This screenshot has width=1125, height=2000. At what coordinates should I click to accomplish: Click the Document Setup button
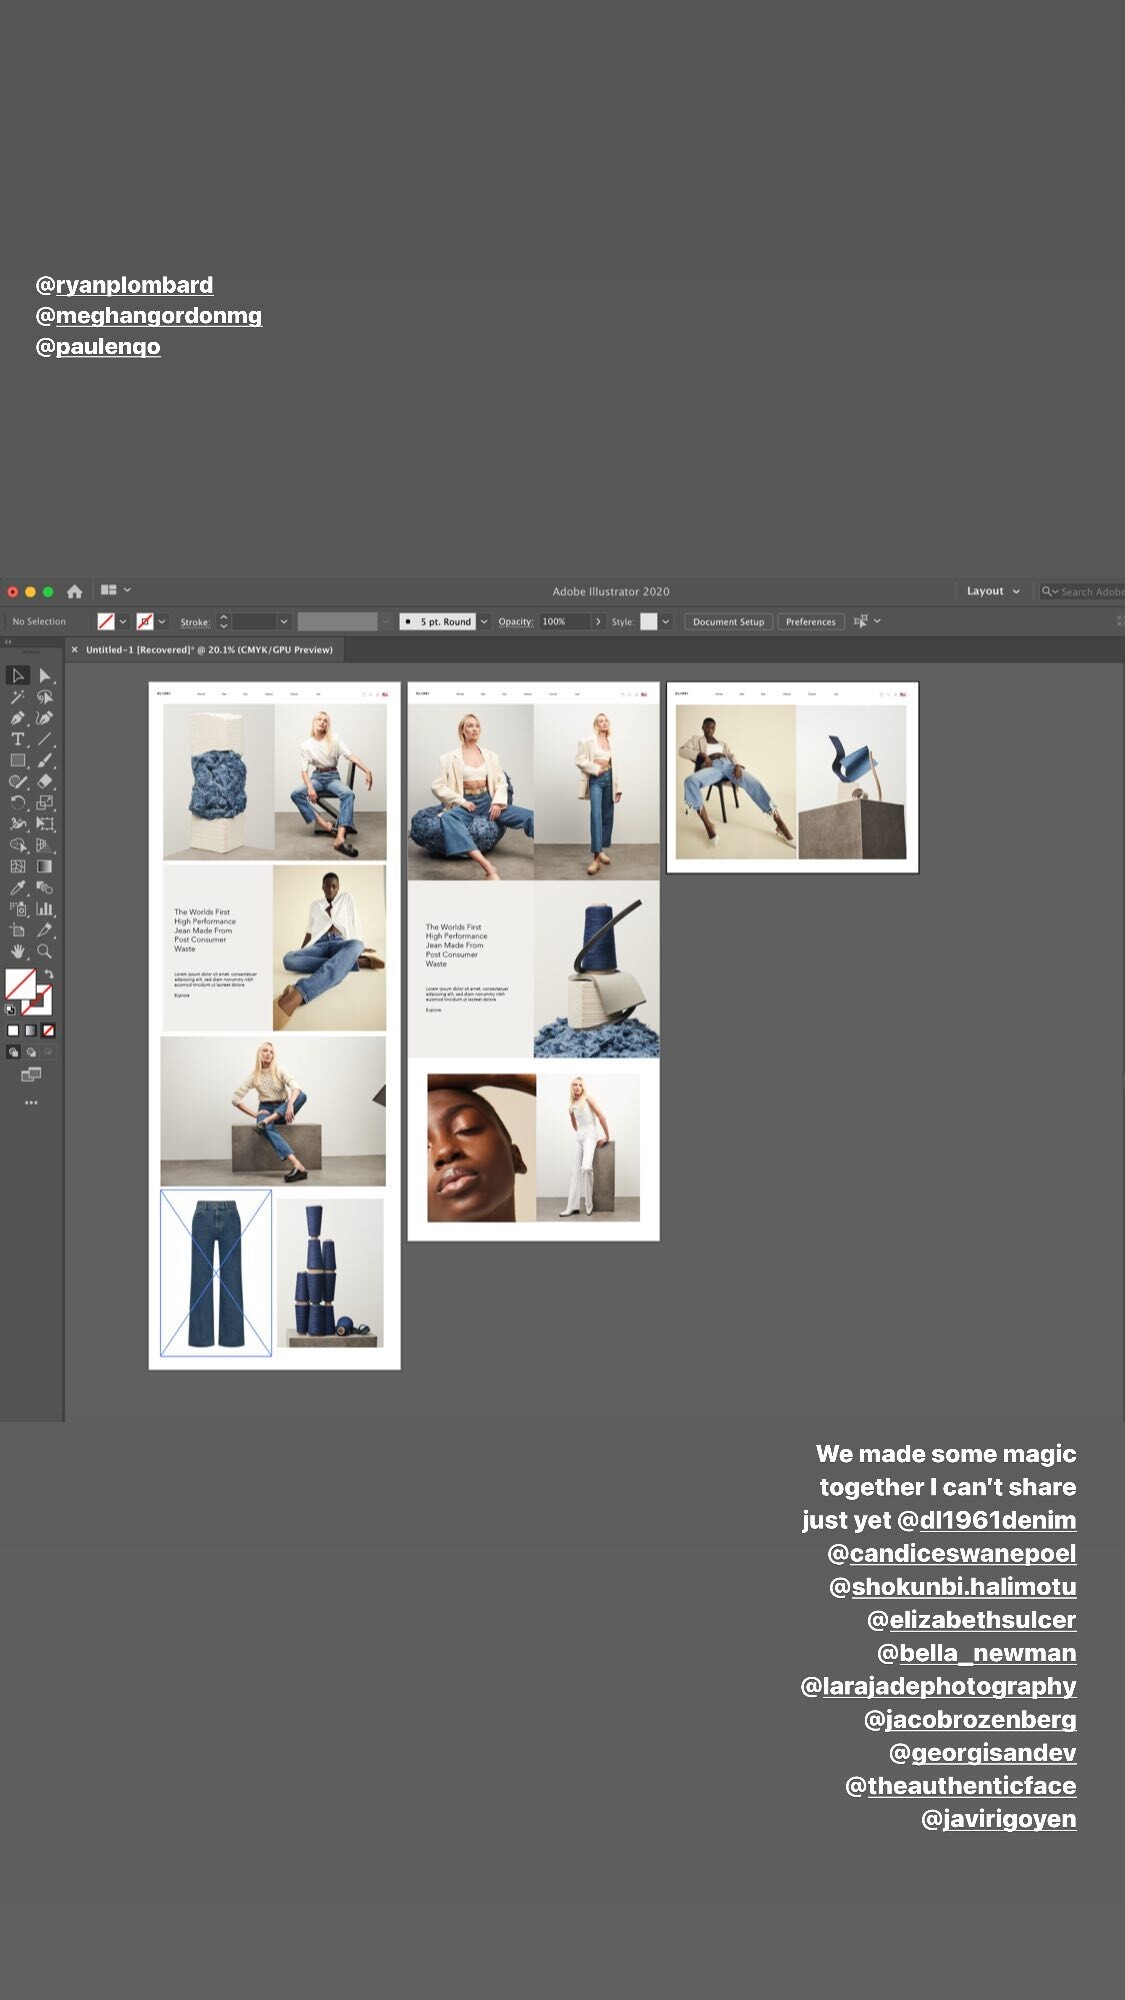pos(728,622)
